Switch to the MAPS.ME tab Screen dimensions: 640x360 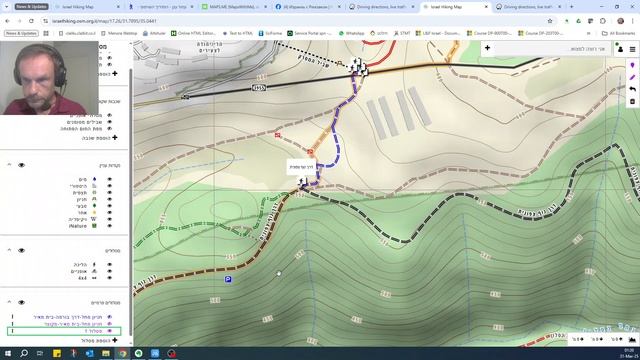234,7
